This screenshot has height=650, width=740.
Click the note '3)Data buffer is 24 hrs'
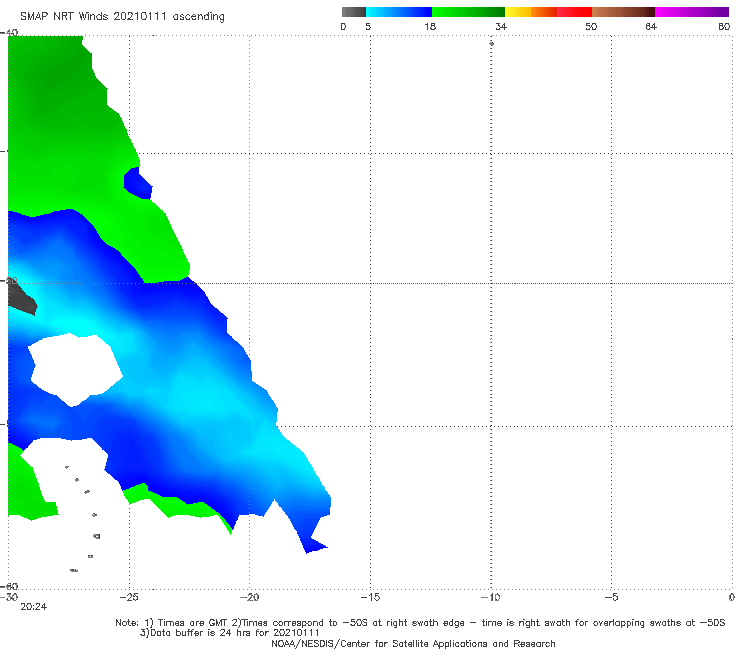(229, 633)
